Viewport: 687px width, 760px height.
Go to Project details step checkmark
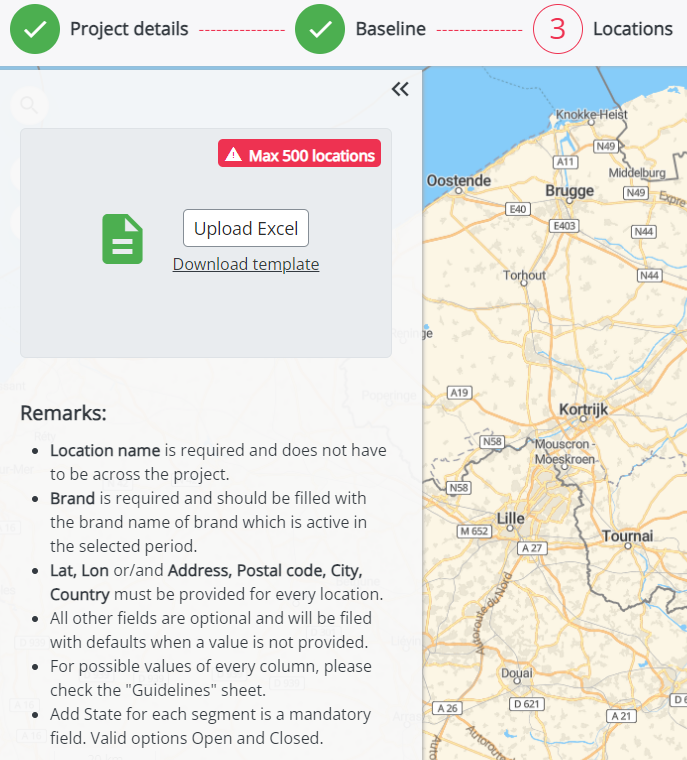click(x=35, y=29)
